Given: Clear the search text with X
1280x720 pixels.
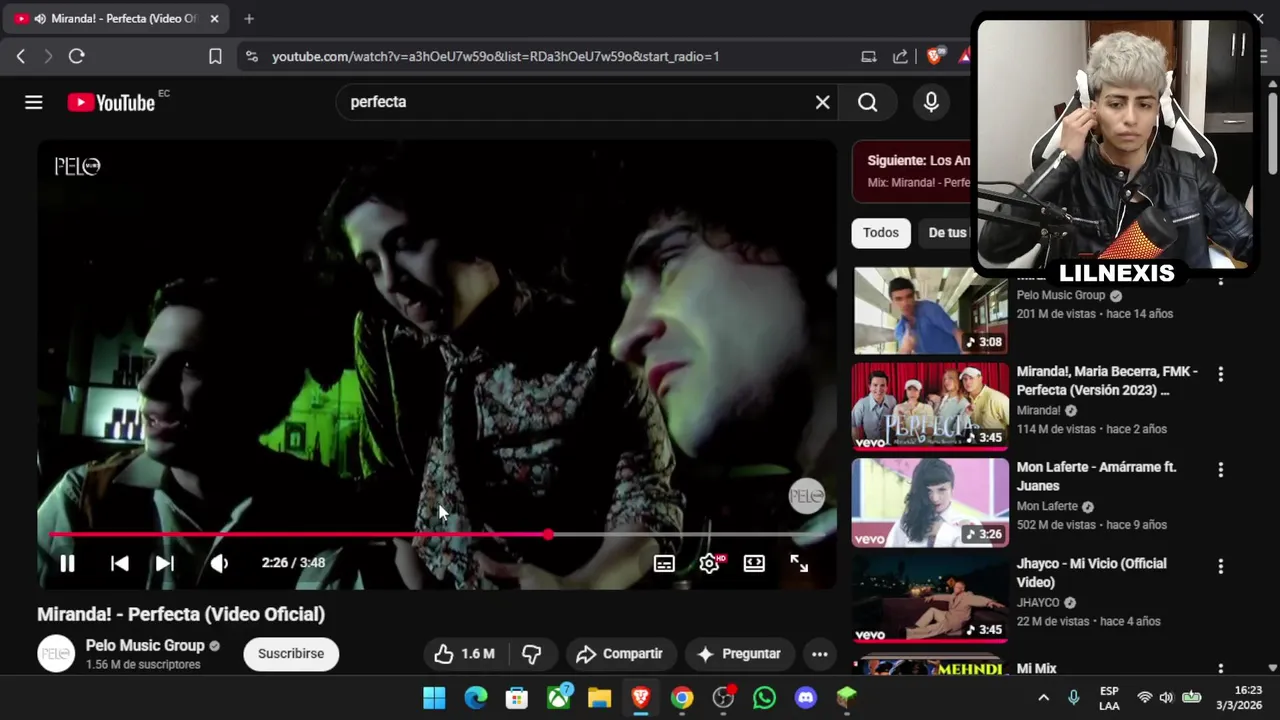Looking at the screenshot, I should [822, 102].
